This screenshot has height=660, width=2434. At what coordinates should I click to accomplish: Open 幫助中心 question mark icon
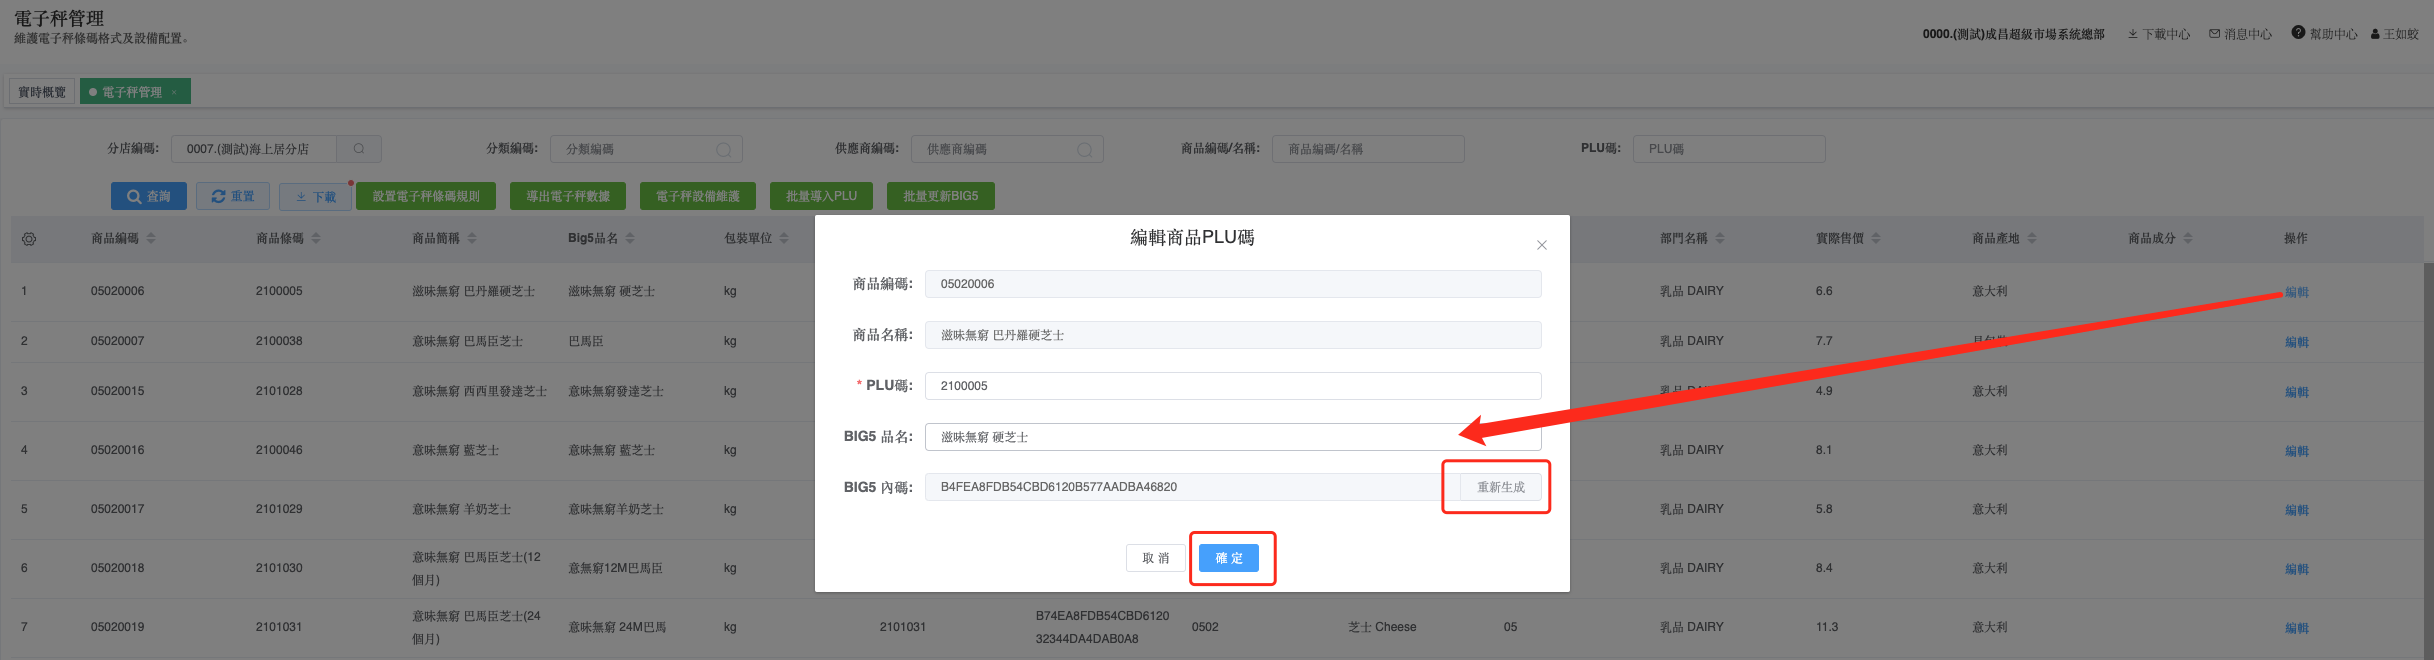[x=2298, y=33]
